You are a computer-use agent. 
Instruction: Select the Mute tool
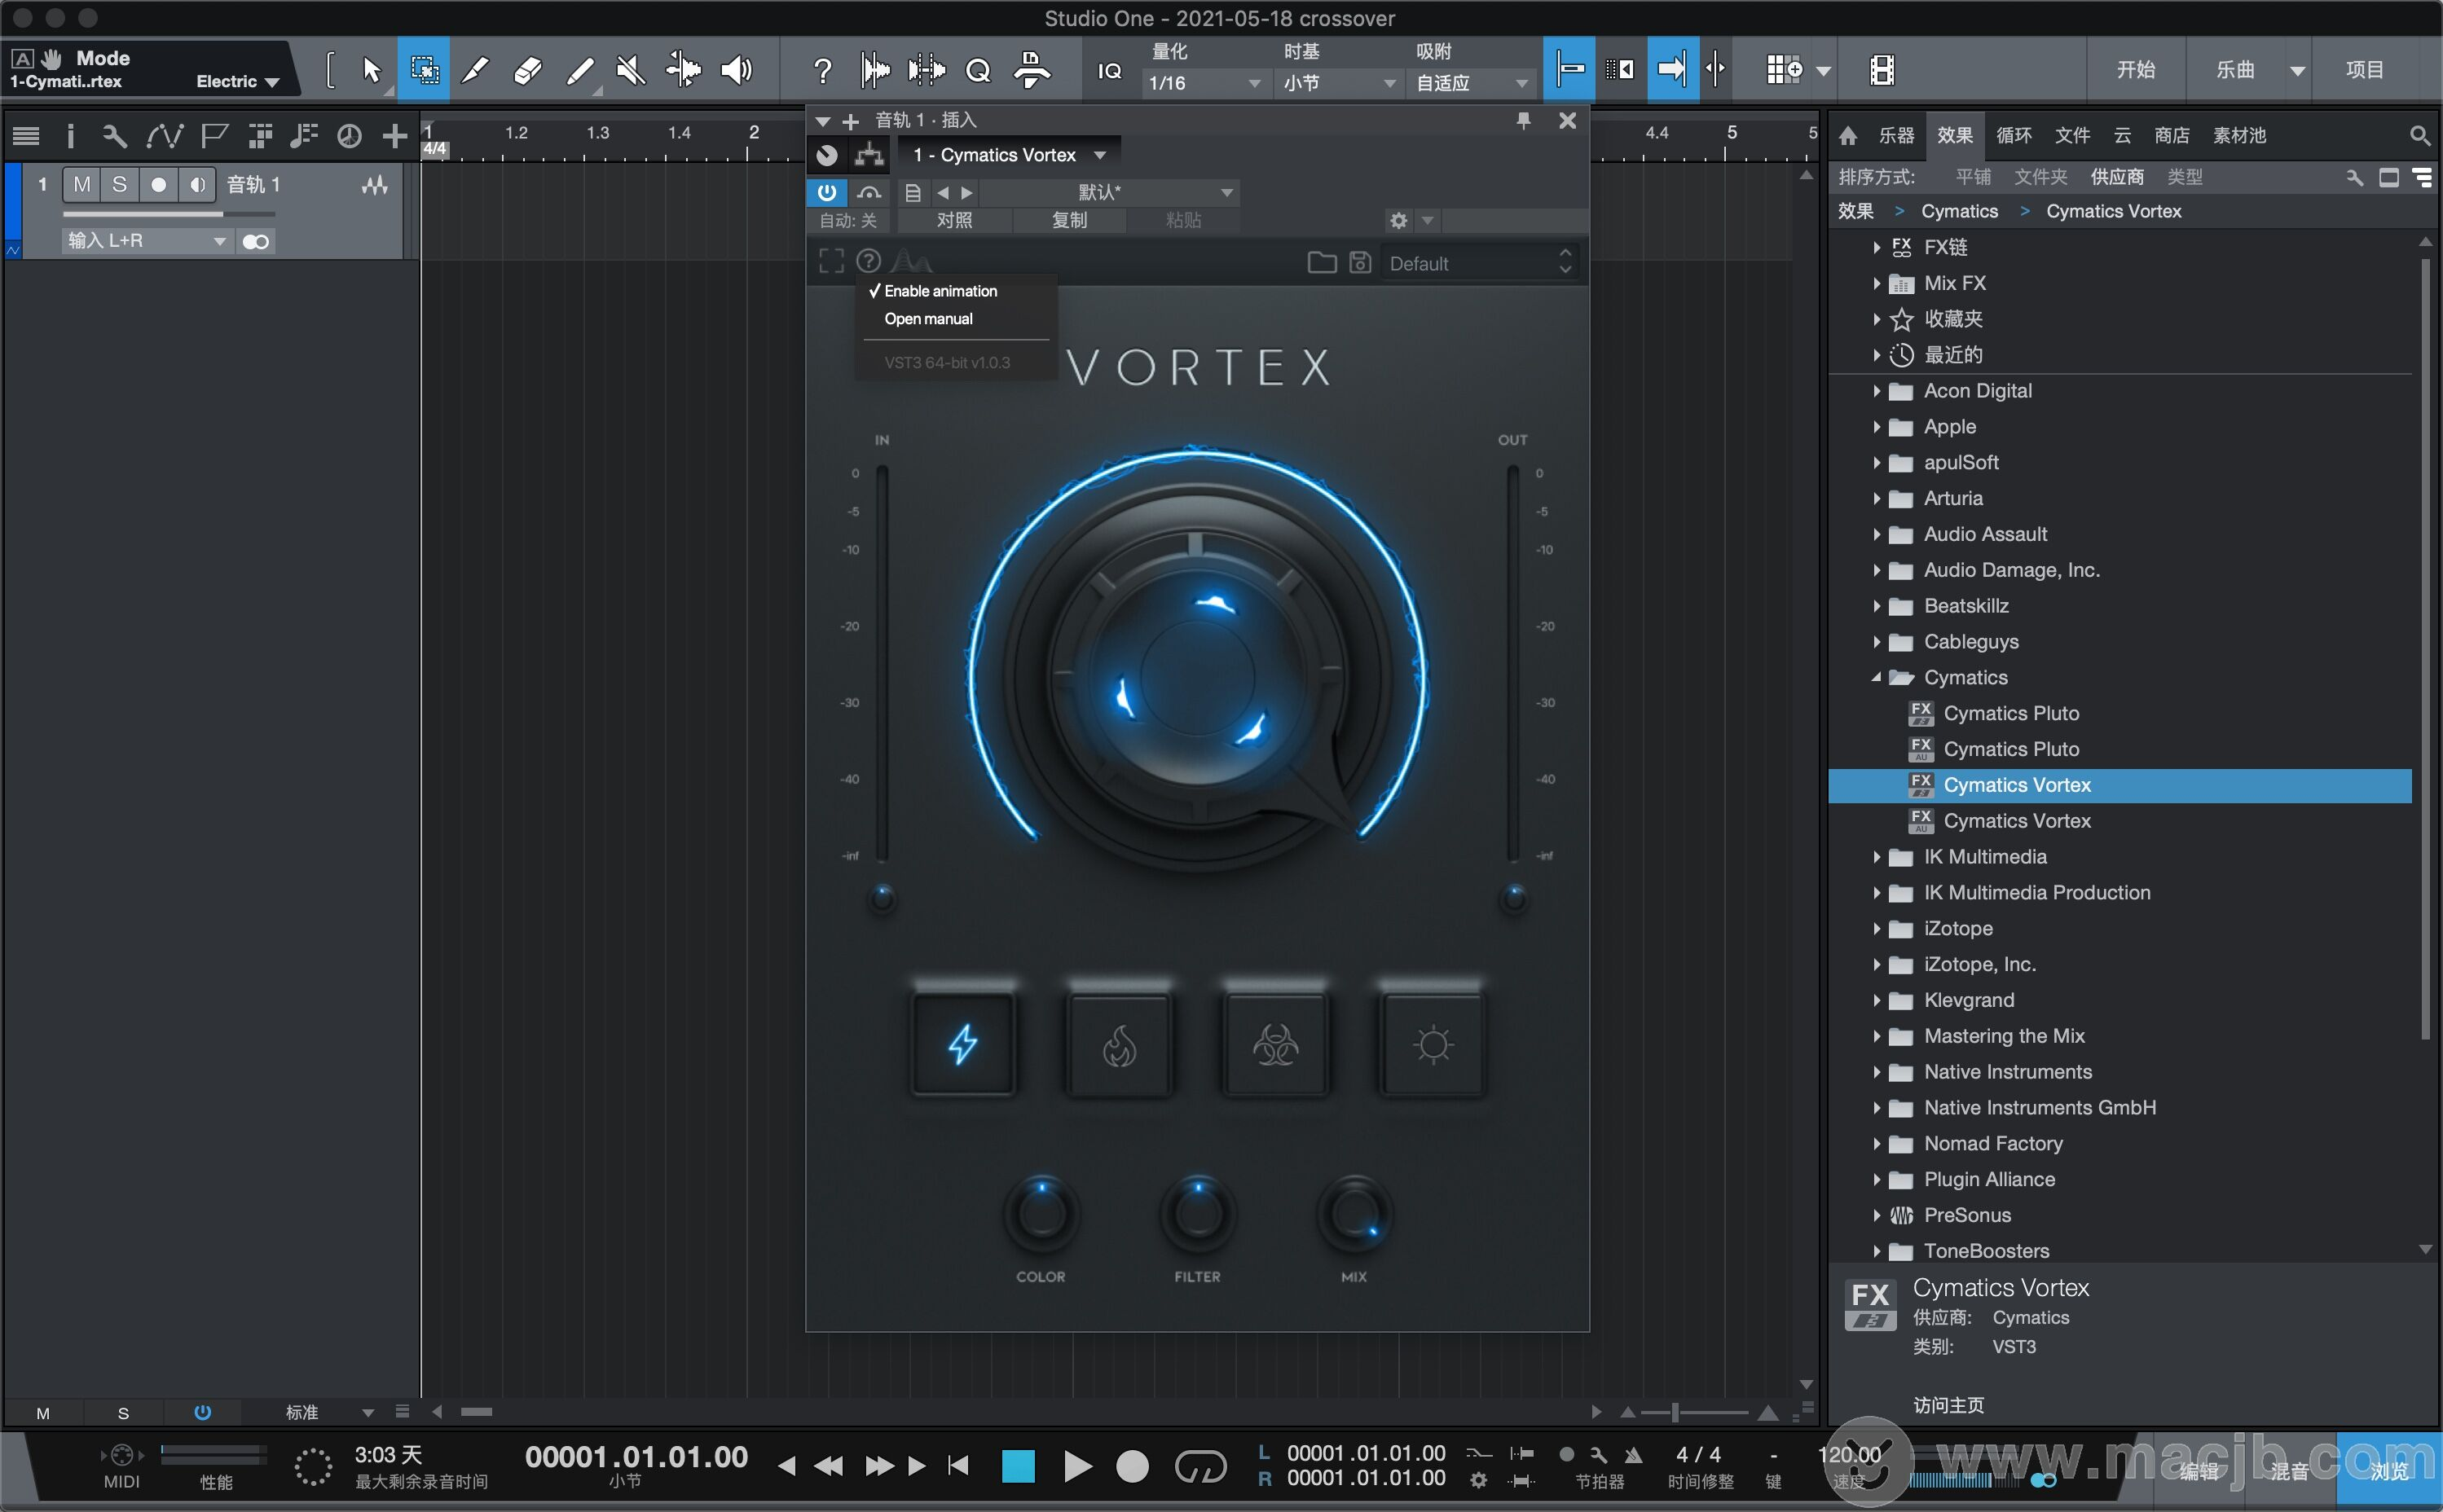point(631,70)
